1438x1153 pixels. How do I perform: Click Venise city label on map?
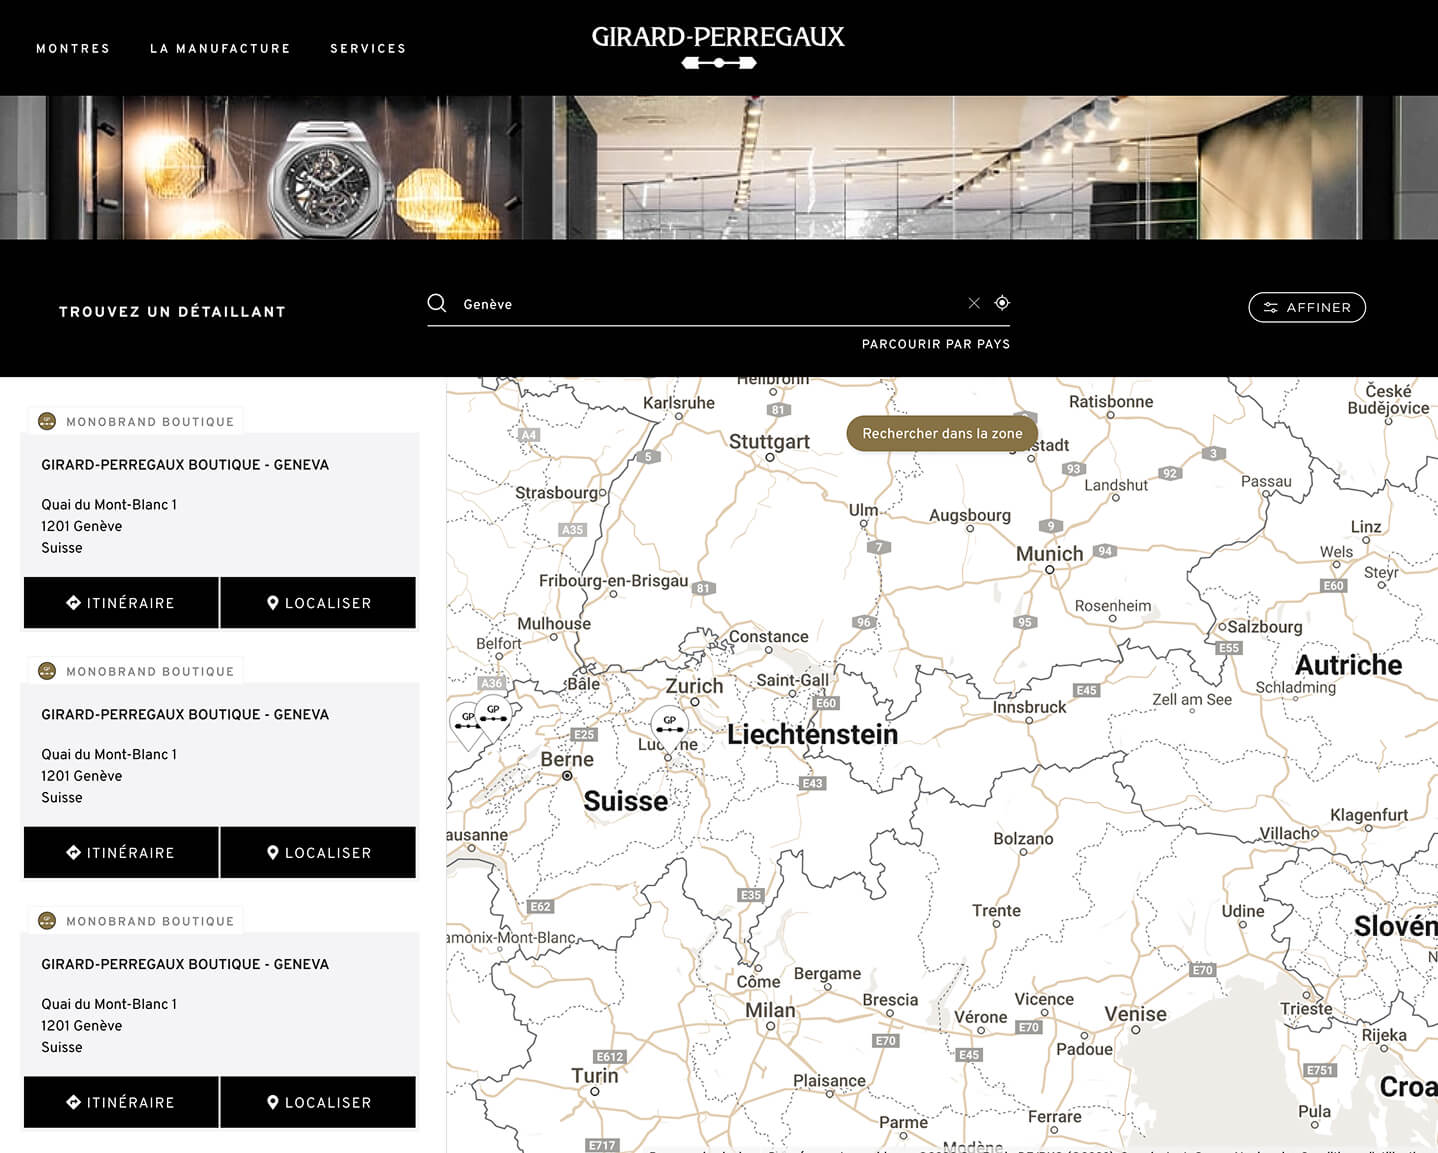point(1135,1014)
